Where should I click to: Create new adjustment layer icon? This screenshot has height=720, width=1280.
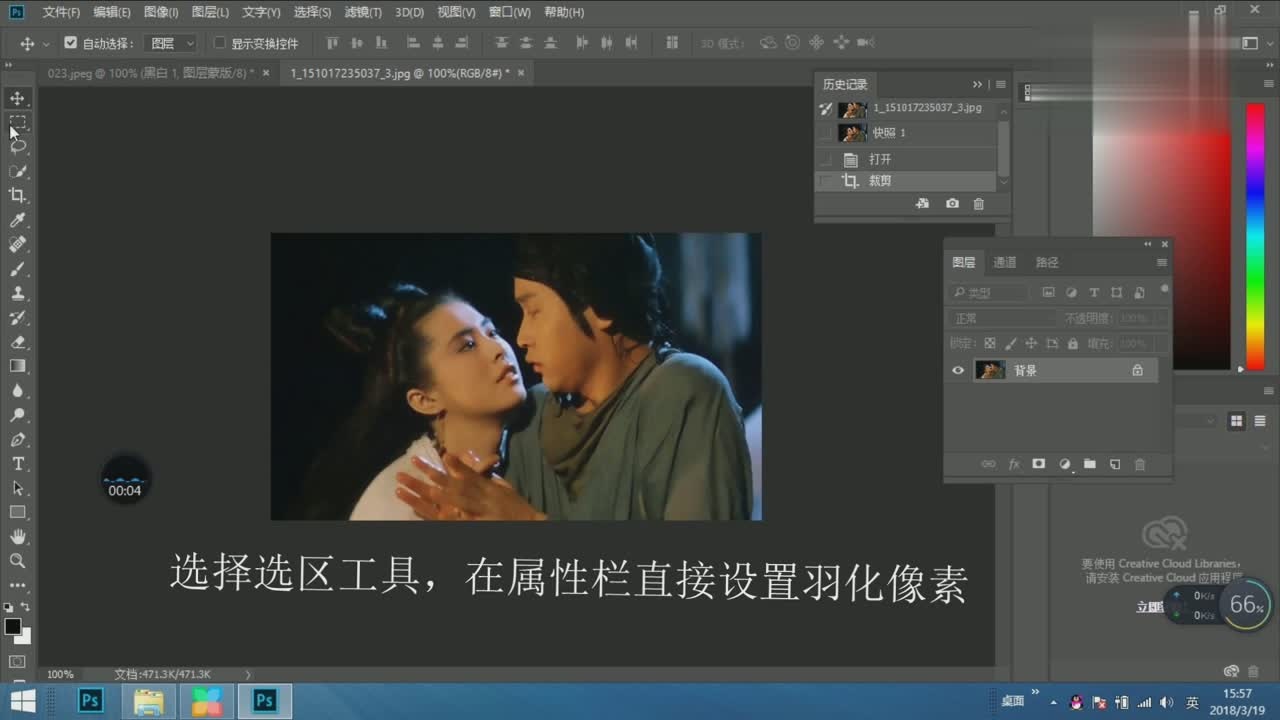tap(1065, 464)
